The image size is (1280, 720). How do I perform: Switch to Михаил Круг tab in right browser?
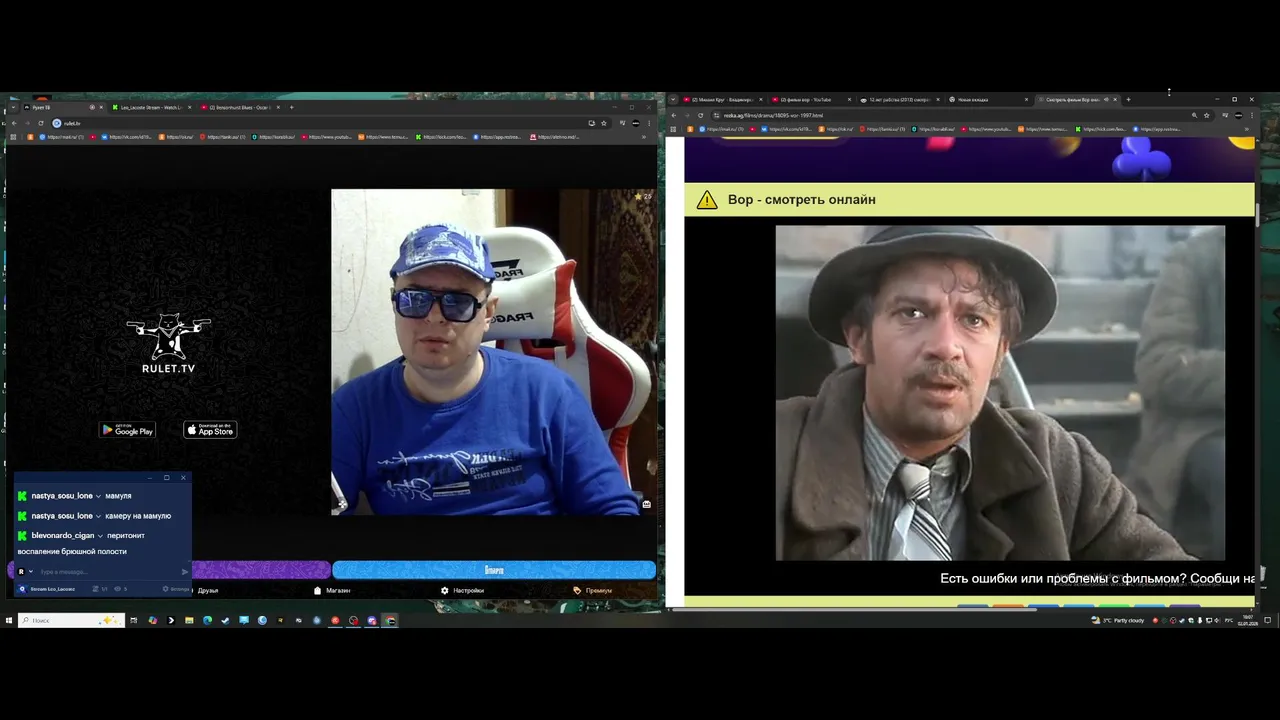click(x=722, y=100)
